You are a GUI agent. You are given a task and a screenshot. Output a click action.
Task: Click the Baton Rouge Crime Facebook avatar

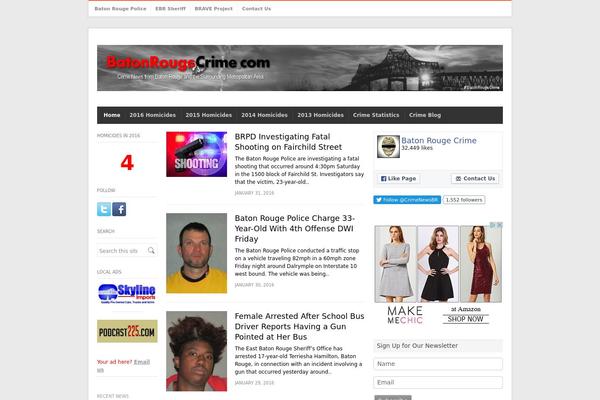click(x=388, y=146)
